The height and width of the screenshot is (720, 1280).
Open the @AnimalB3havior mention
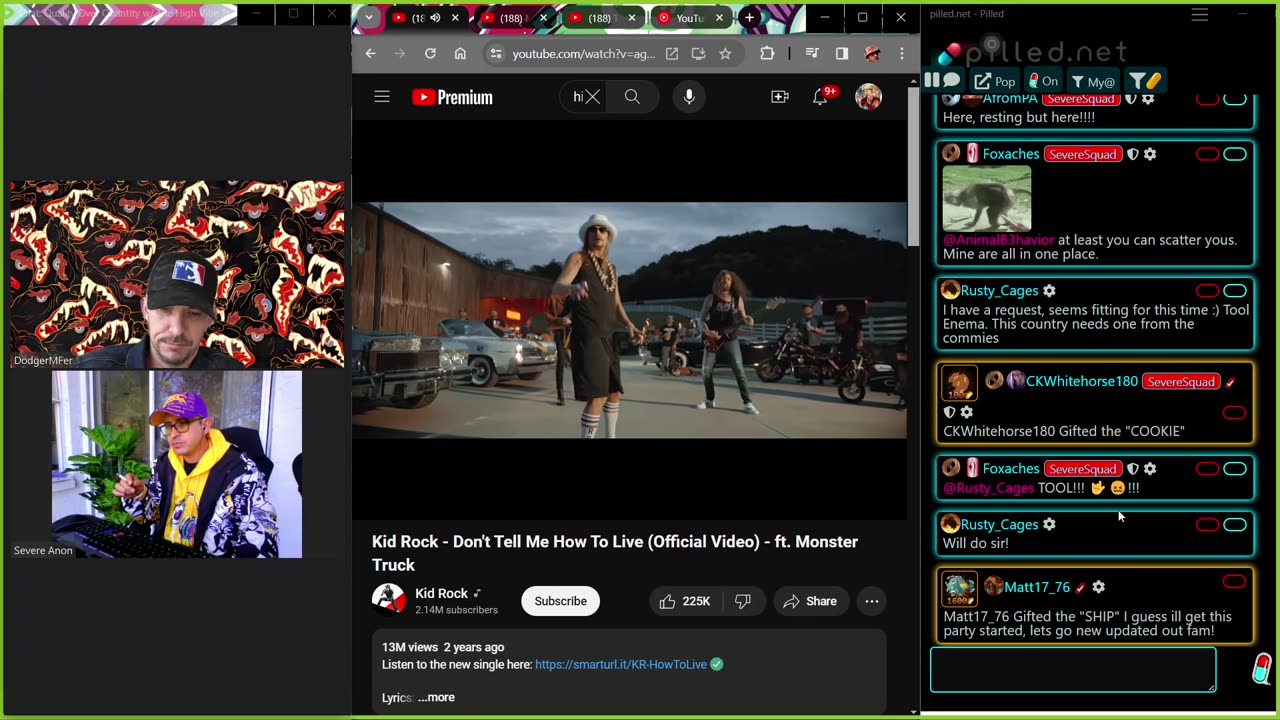(x=999, y=240)
